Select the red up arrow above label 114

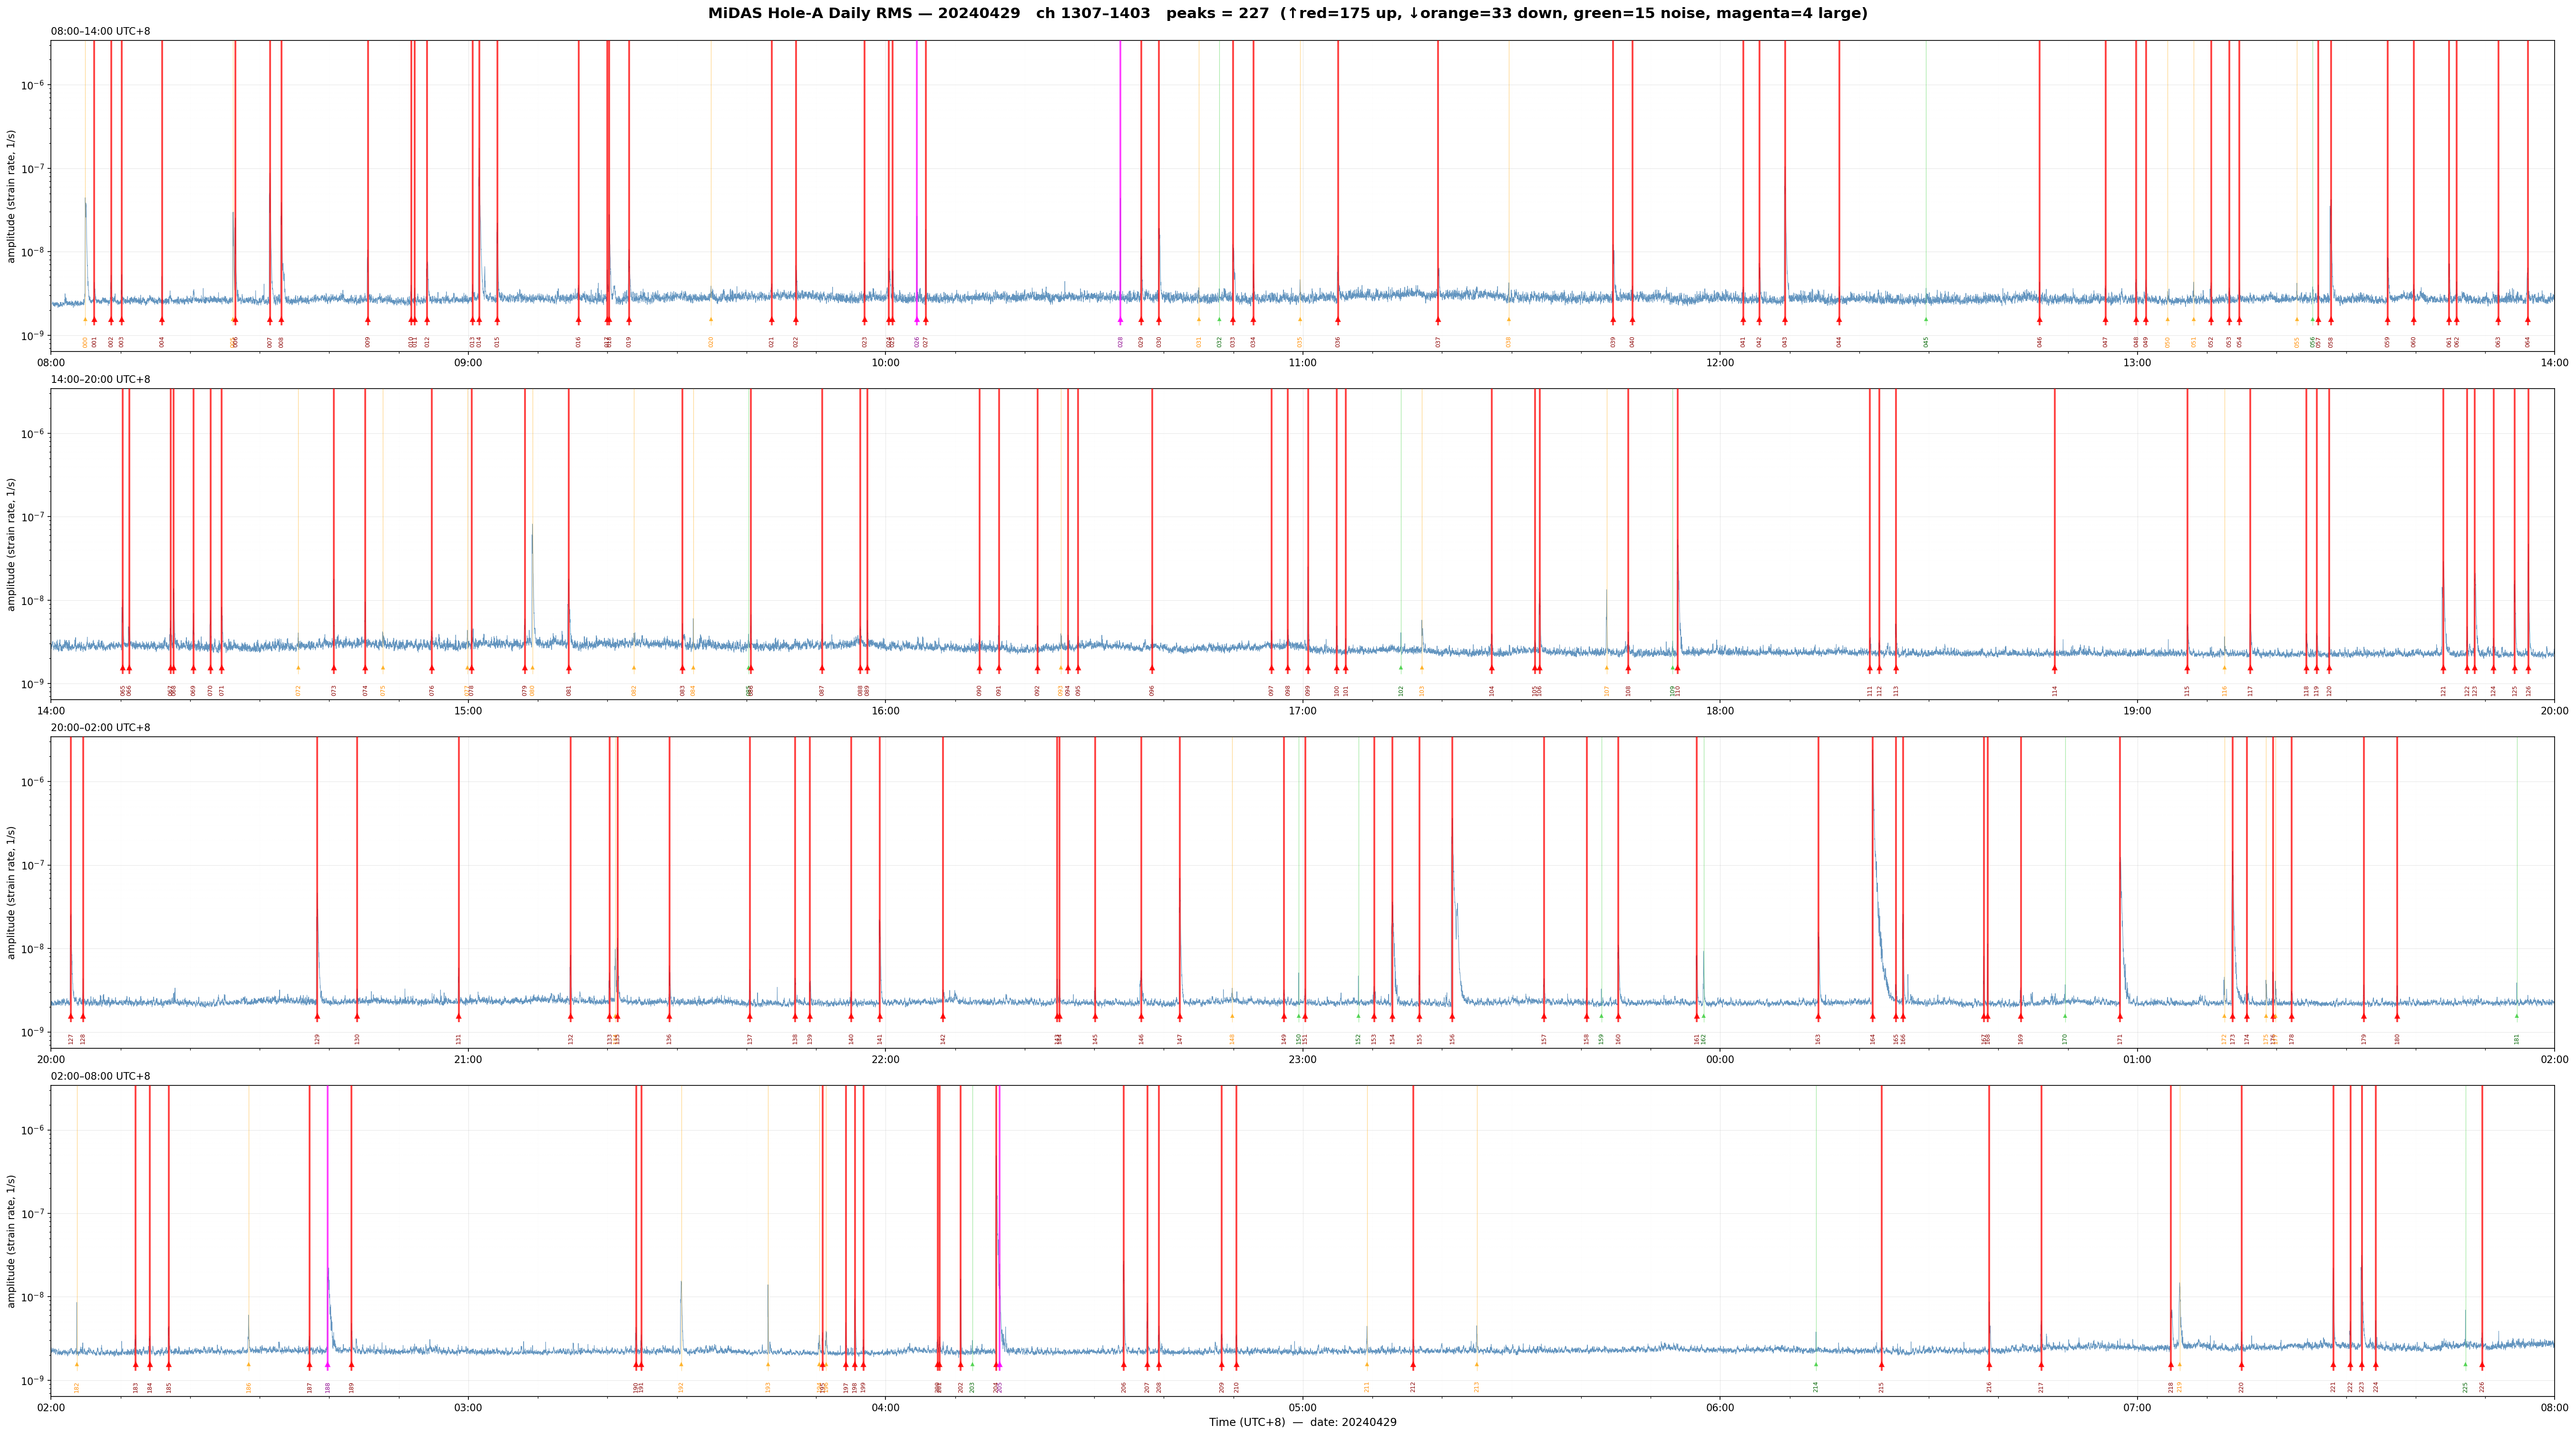[2055, 668]
